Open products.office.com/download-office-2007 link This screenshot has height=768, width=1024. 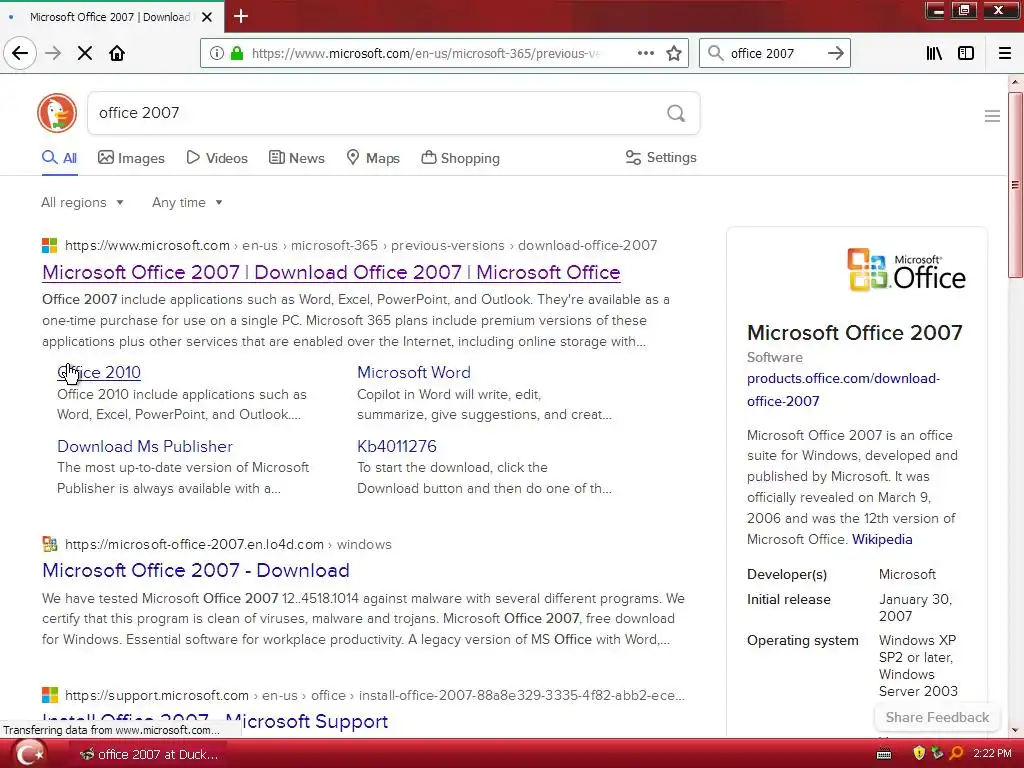click(843, 389)
